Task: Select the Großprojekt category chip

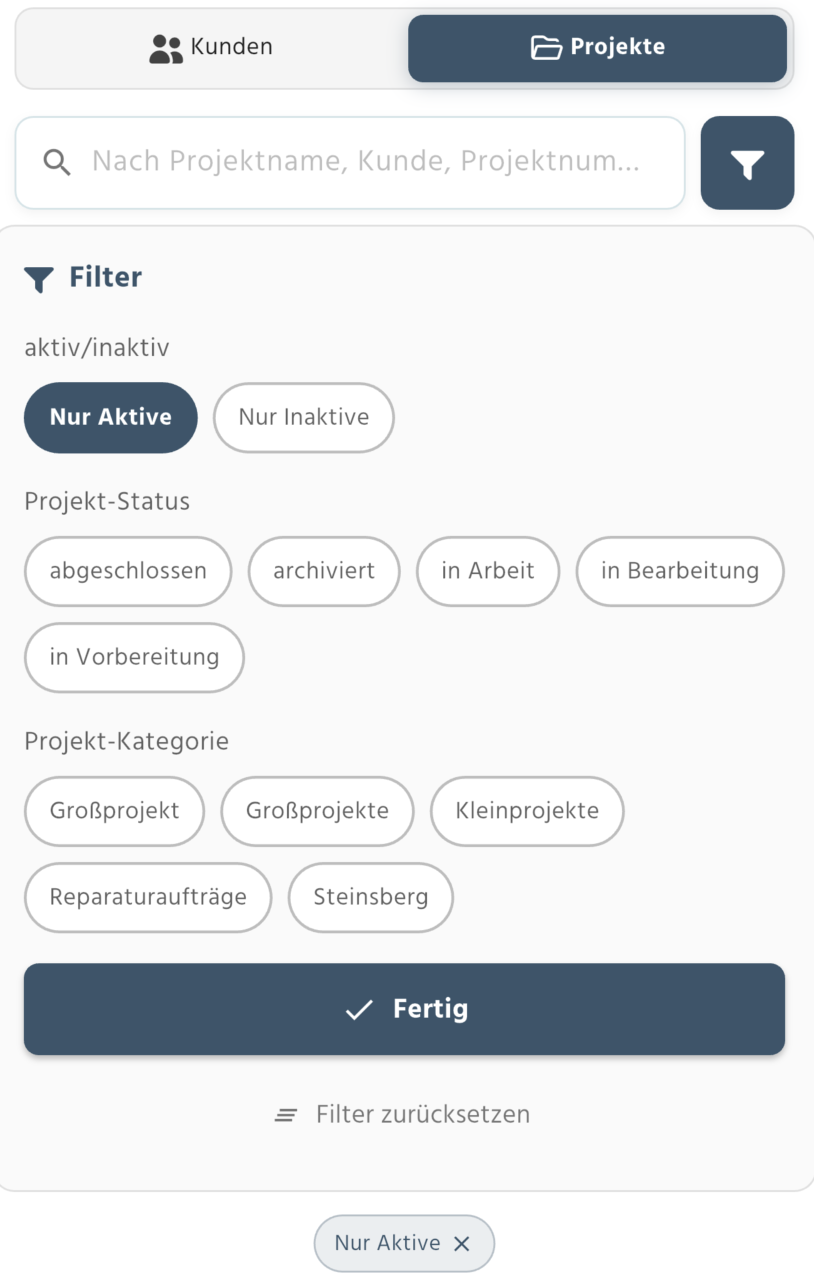Action: pos(114,811)
